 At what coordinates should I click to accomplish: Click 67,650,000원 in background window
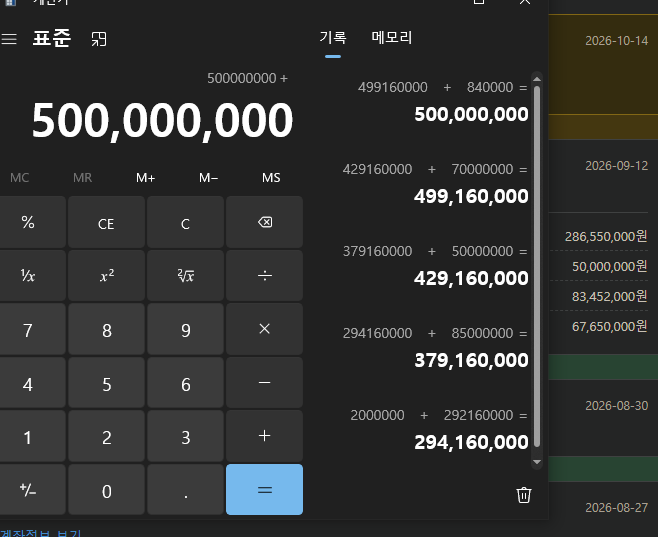610,326
